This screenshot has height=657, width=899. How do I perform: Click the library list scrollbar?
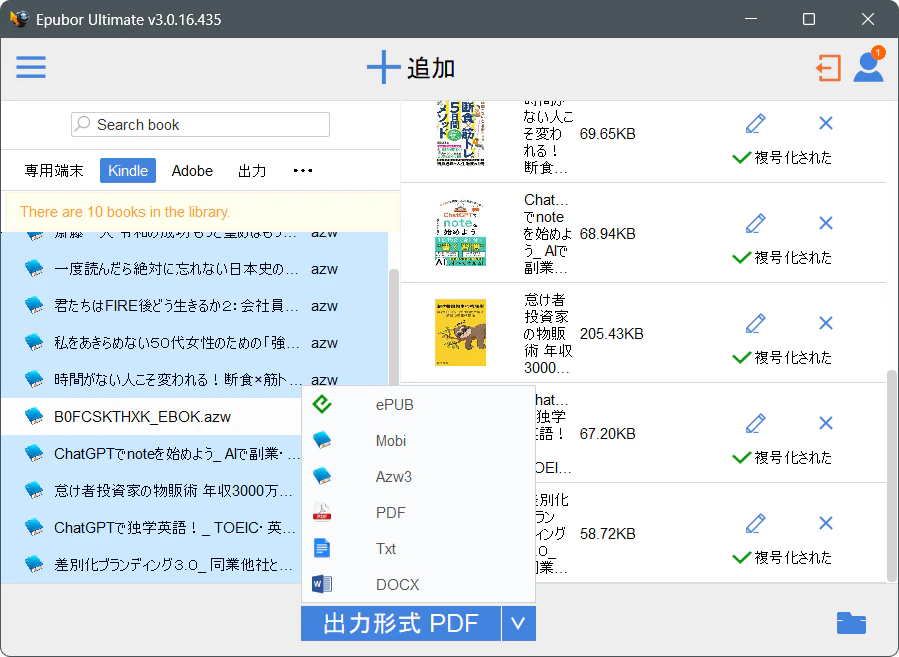pos(394,327)
